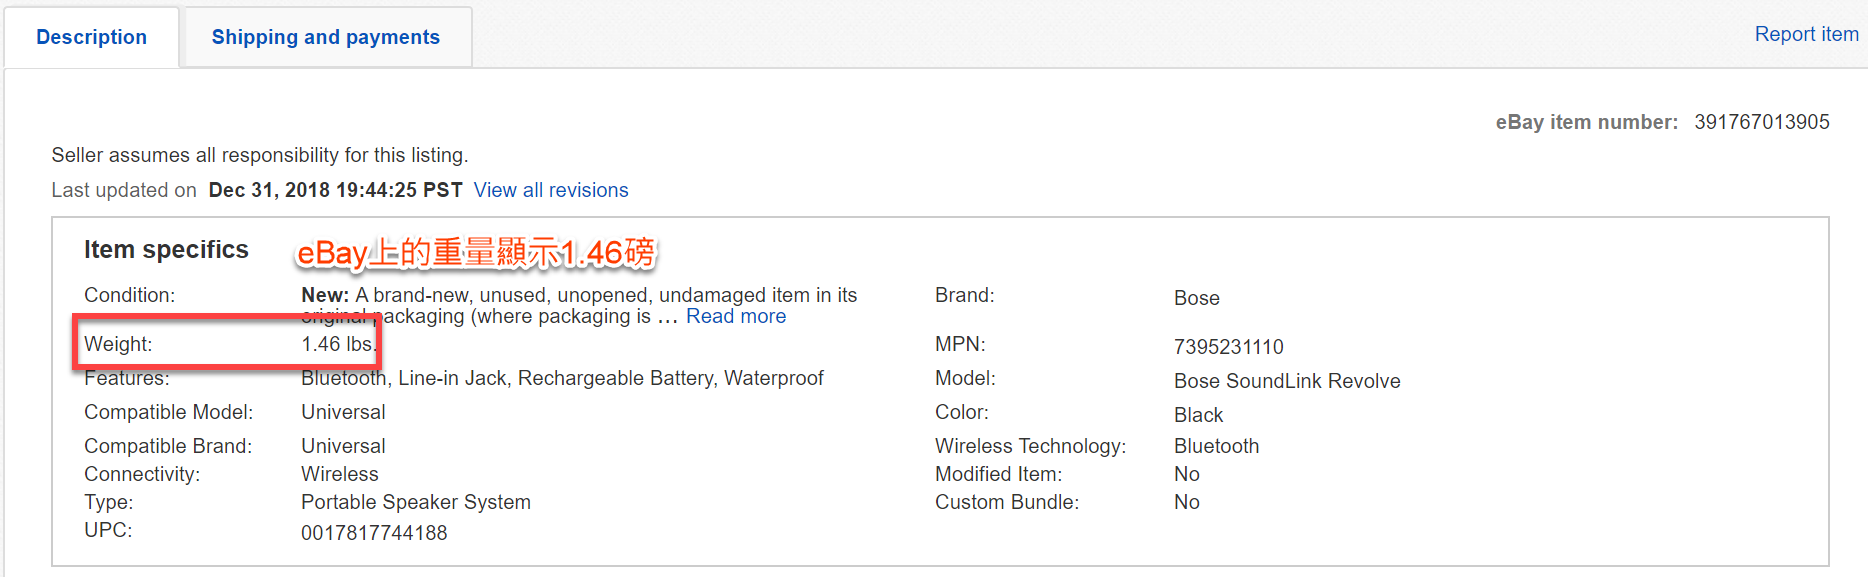Click the Report item link
Viewport: 1868px width, 577px height.
1806,34
